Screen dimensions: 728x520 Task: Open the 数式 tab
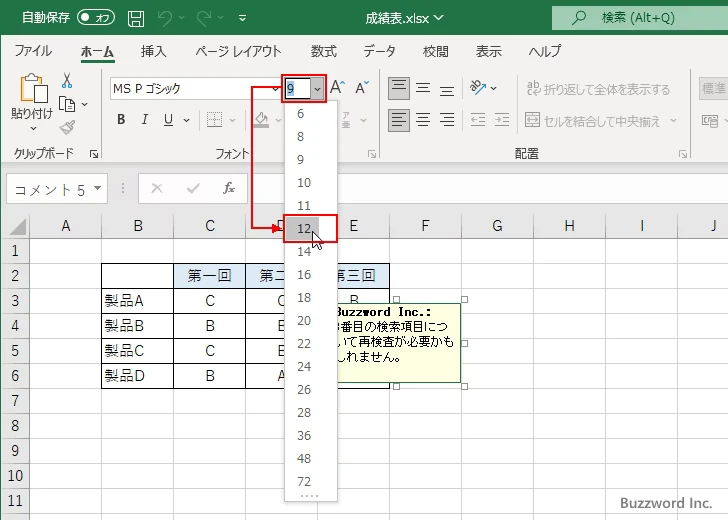click(x=324, y=51)
